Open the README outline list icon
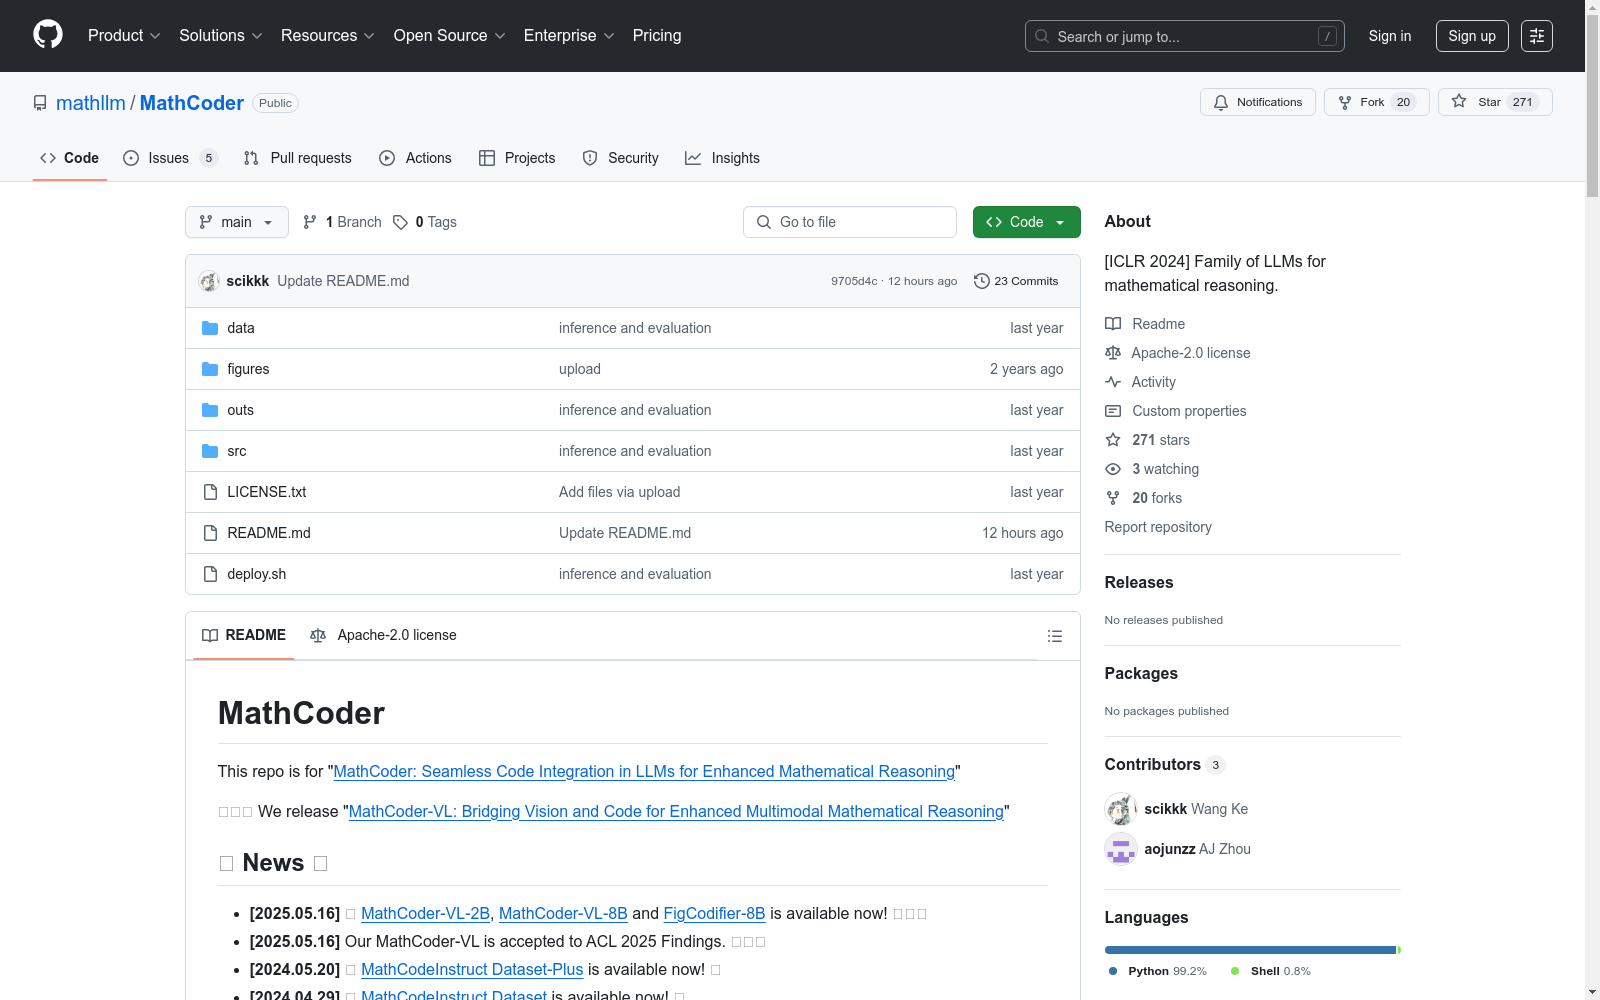Viewport: 1600px width, 1000px height. point(1054,636)
